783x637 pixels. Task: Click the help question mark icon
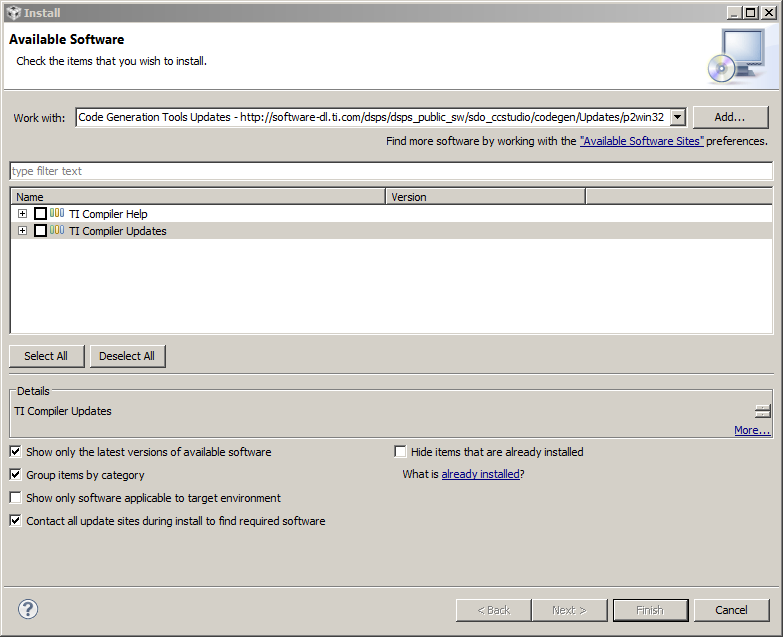28,609
